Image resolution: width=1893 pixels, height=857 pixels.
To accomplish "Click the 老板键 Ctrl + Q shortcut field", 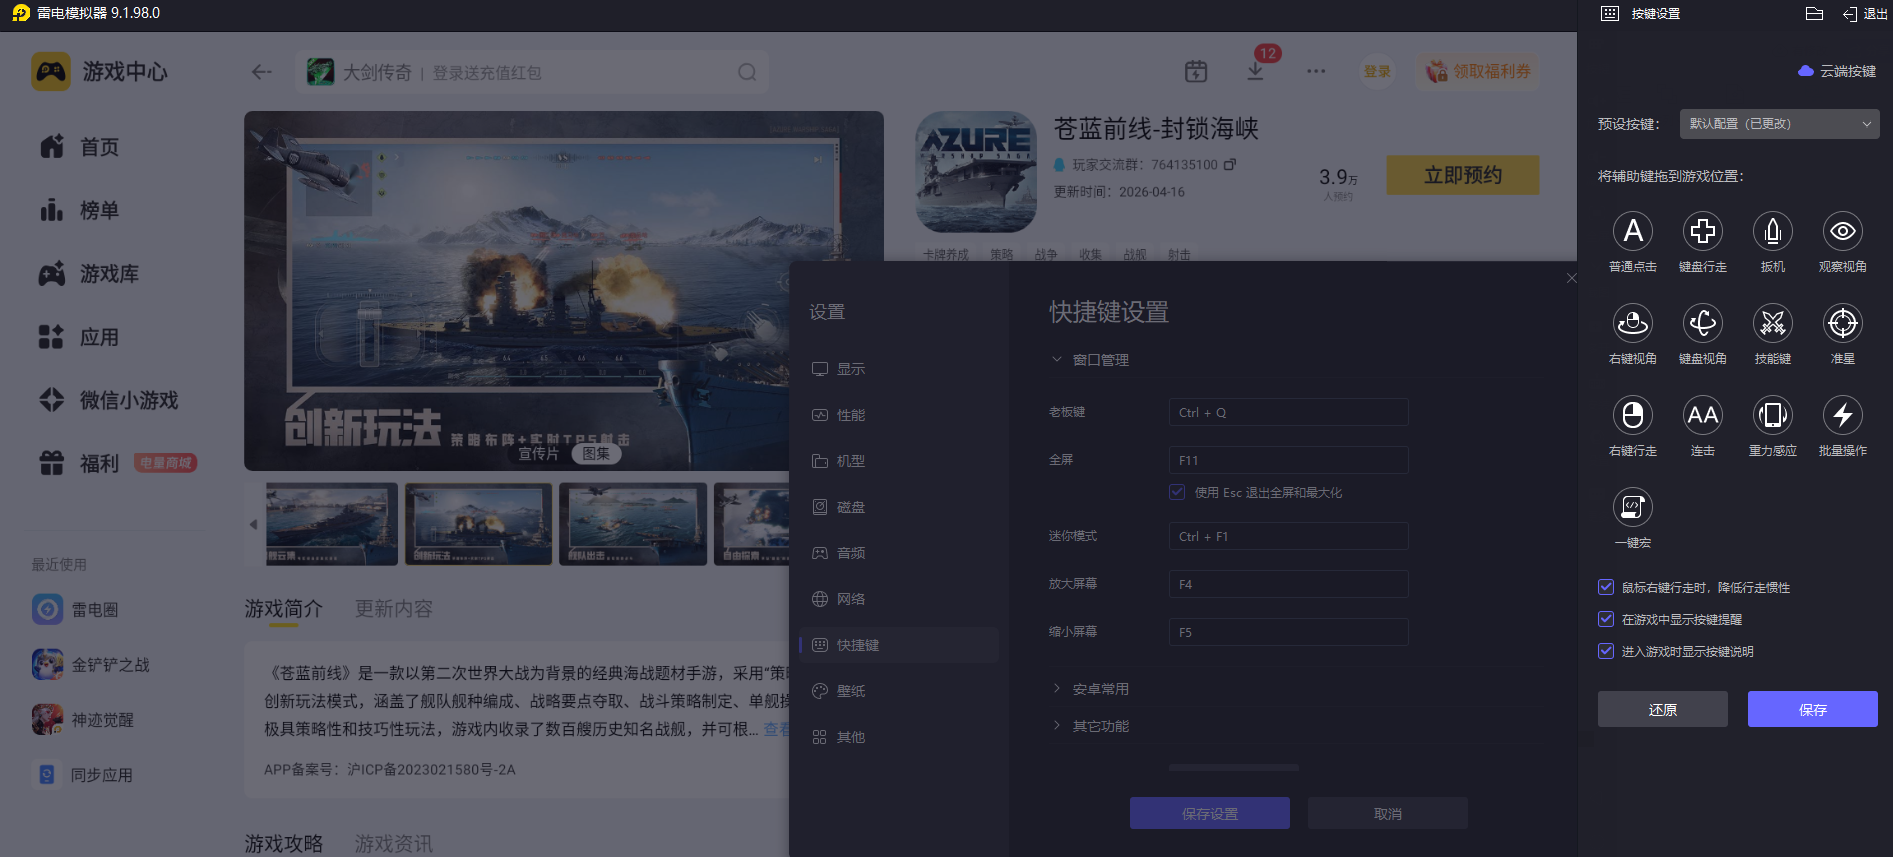I will (x=1288, y=412).
